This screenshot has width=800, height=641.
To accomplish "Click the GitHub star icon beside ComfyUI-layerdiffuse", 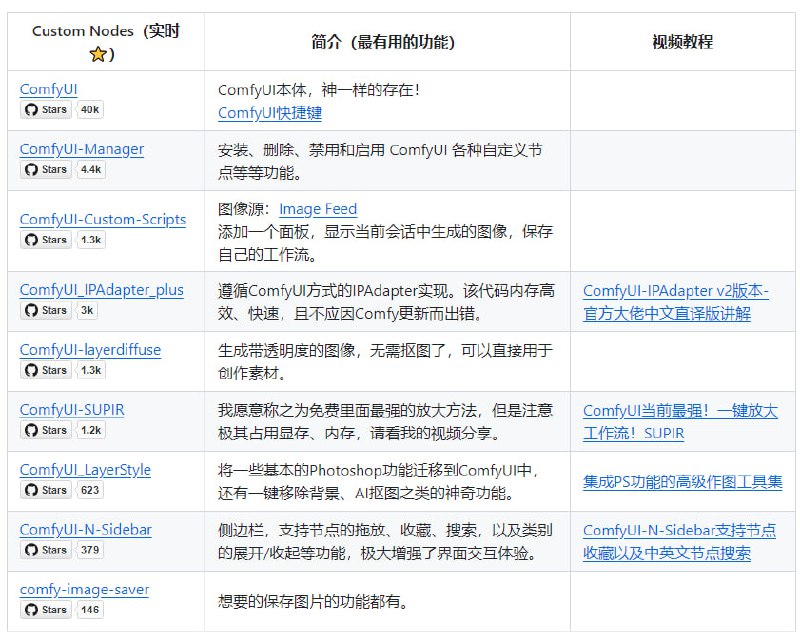I will click(30, 370).
